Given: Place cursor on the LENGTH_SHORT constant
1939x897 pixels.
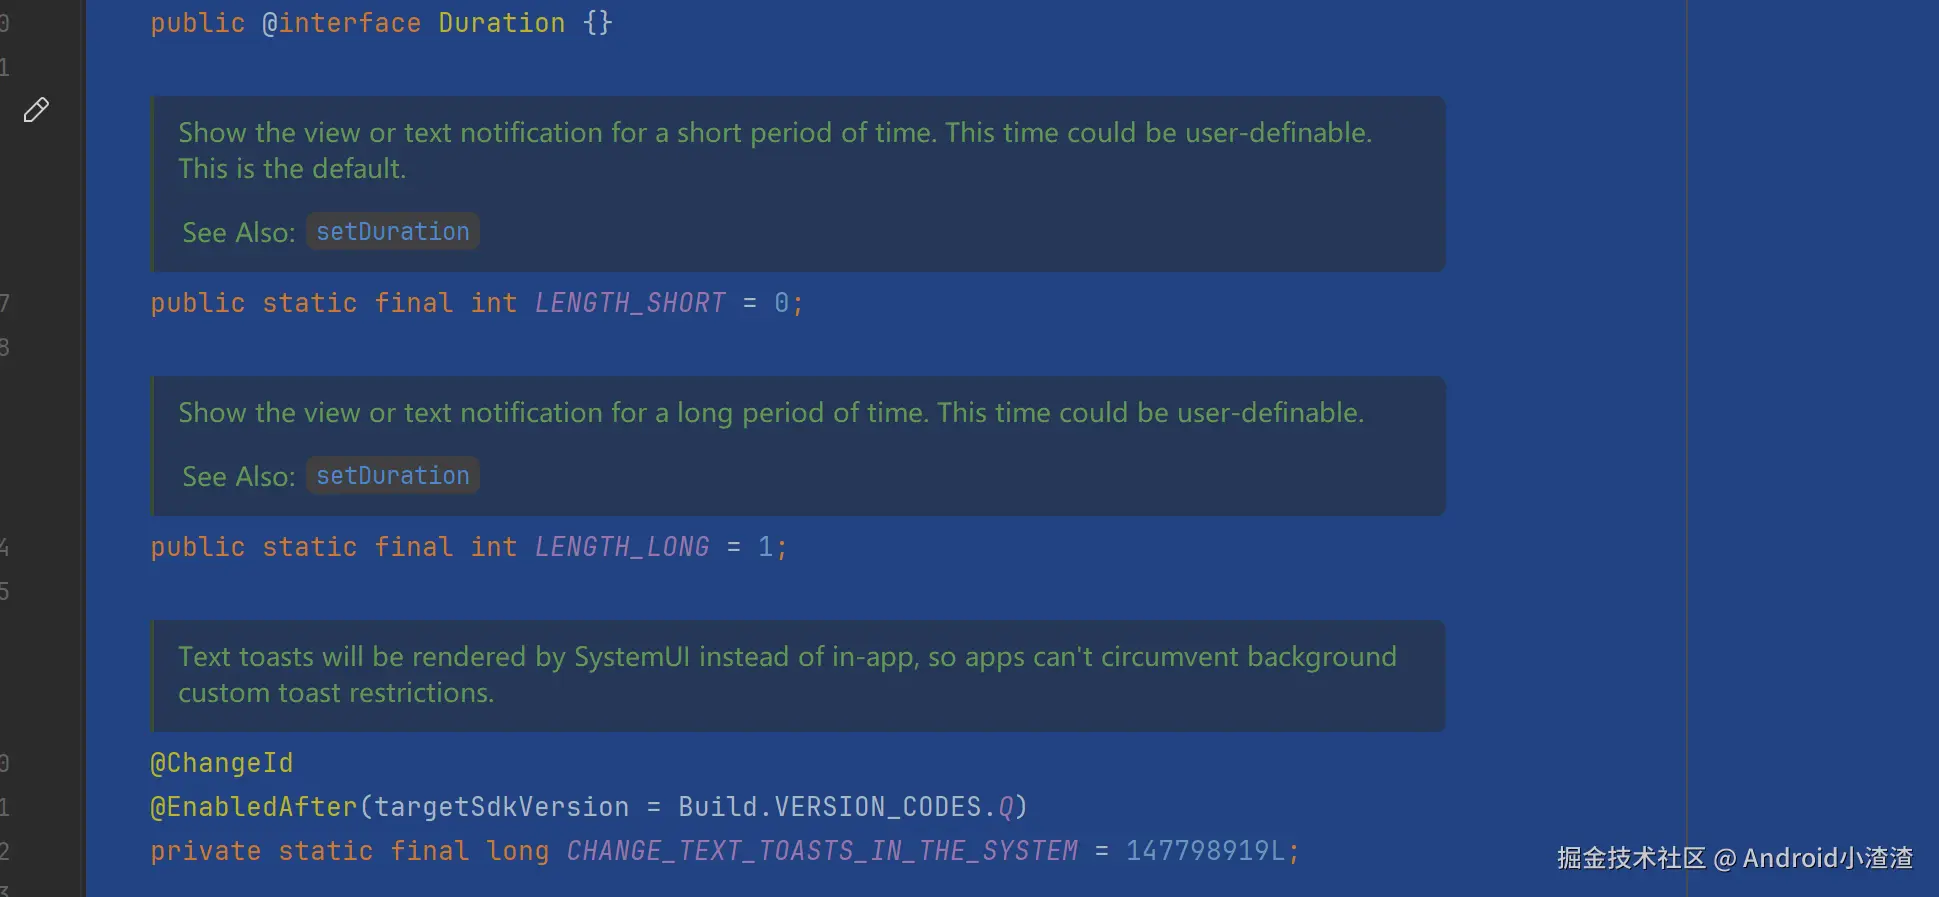Looking at the screenshot, I should tap(630, 303).
